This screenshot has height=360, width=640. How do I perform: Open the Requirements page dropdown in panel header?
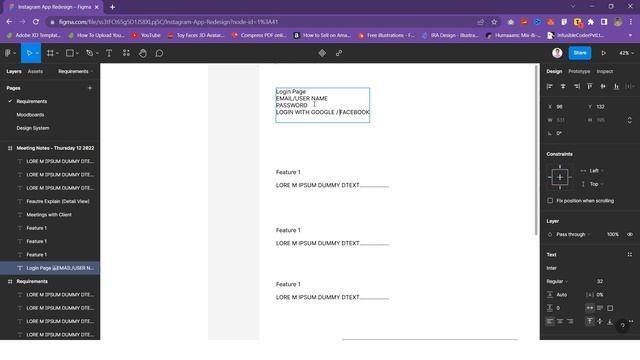76,71
